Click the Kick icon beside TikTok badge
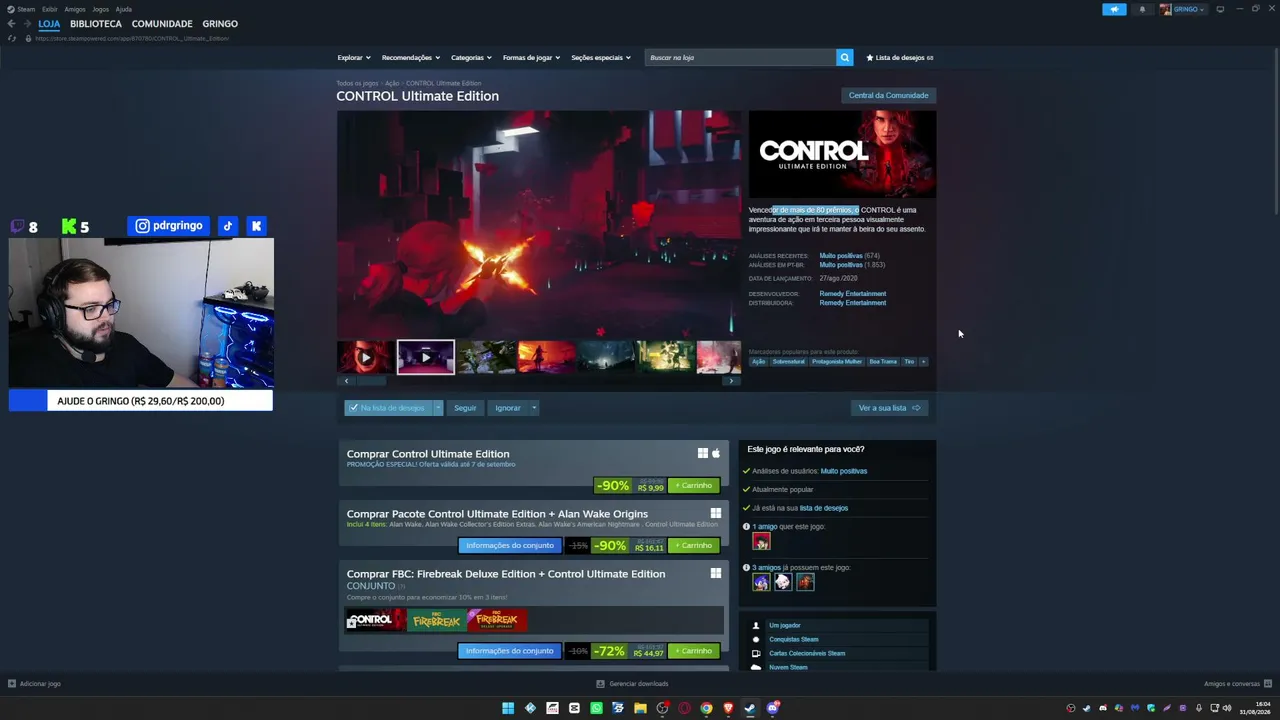 click(x=256, y=226)
